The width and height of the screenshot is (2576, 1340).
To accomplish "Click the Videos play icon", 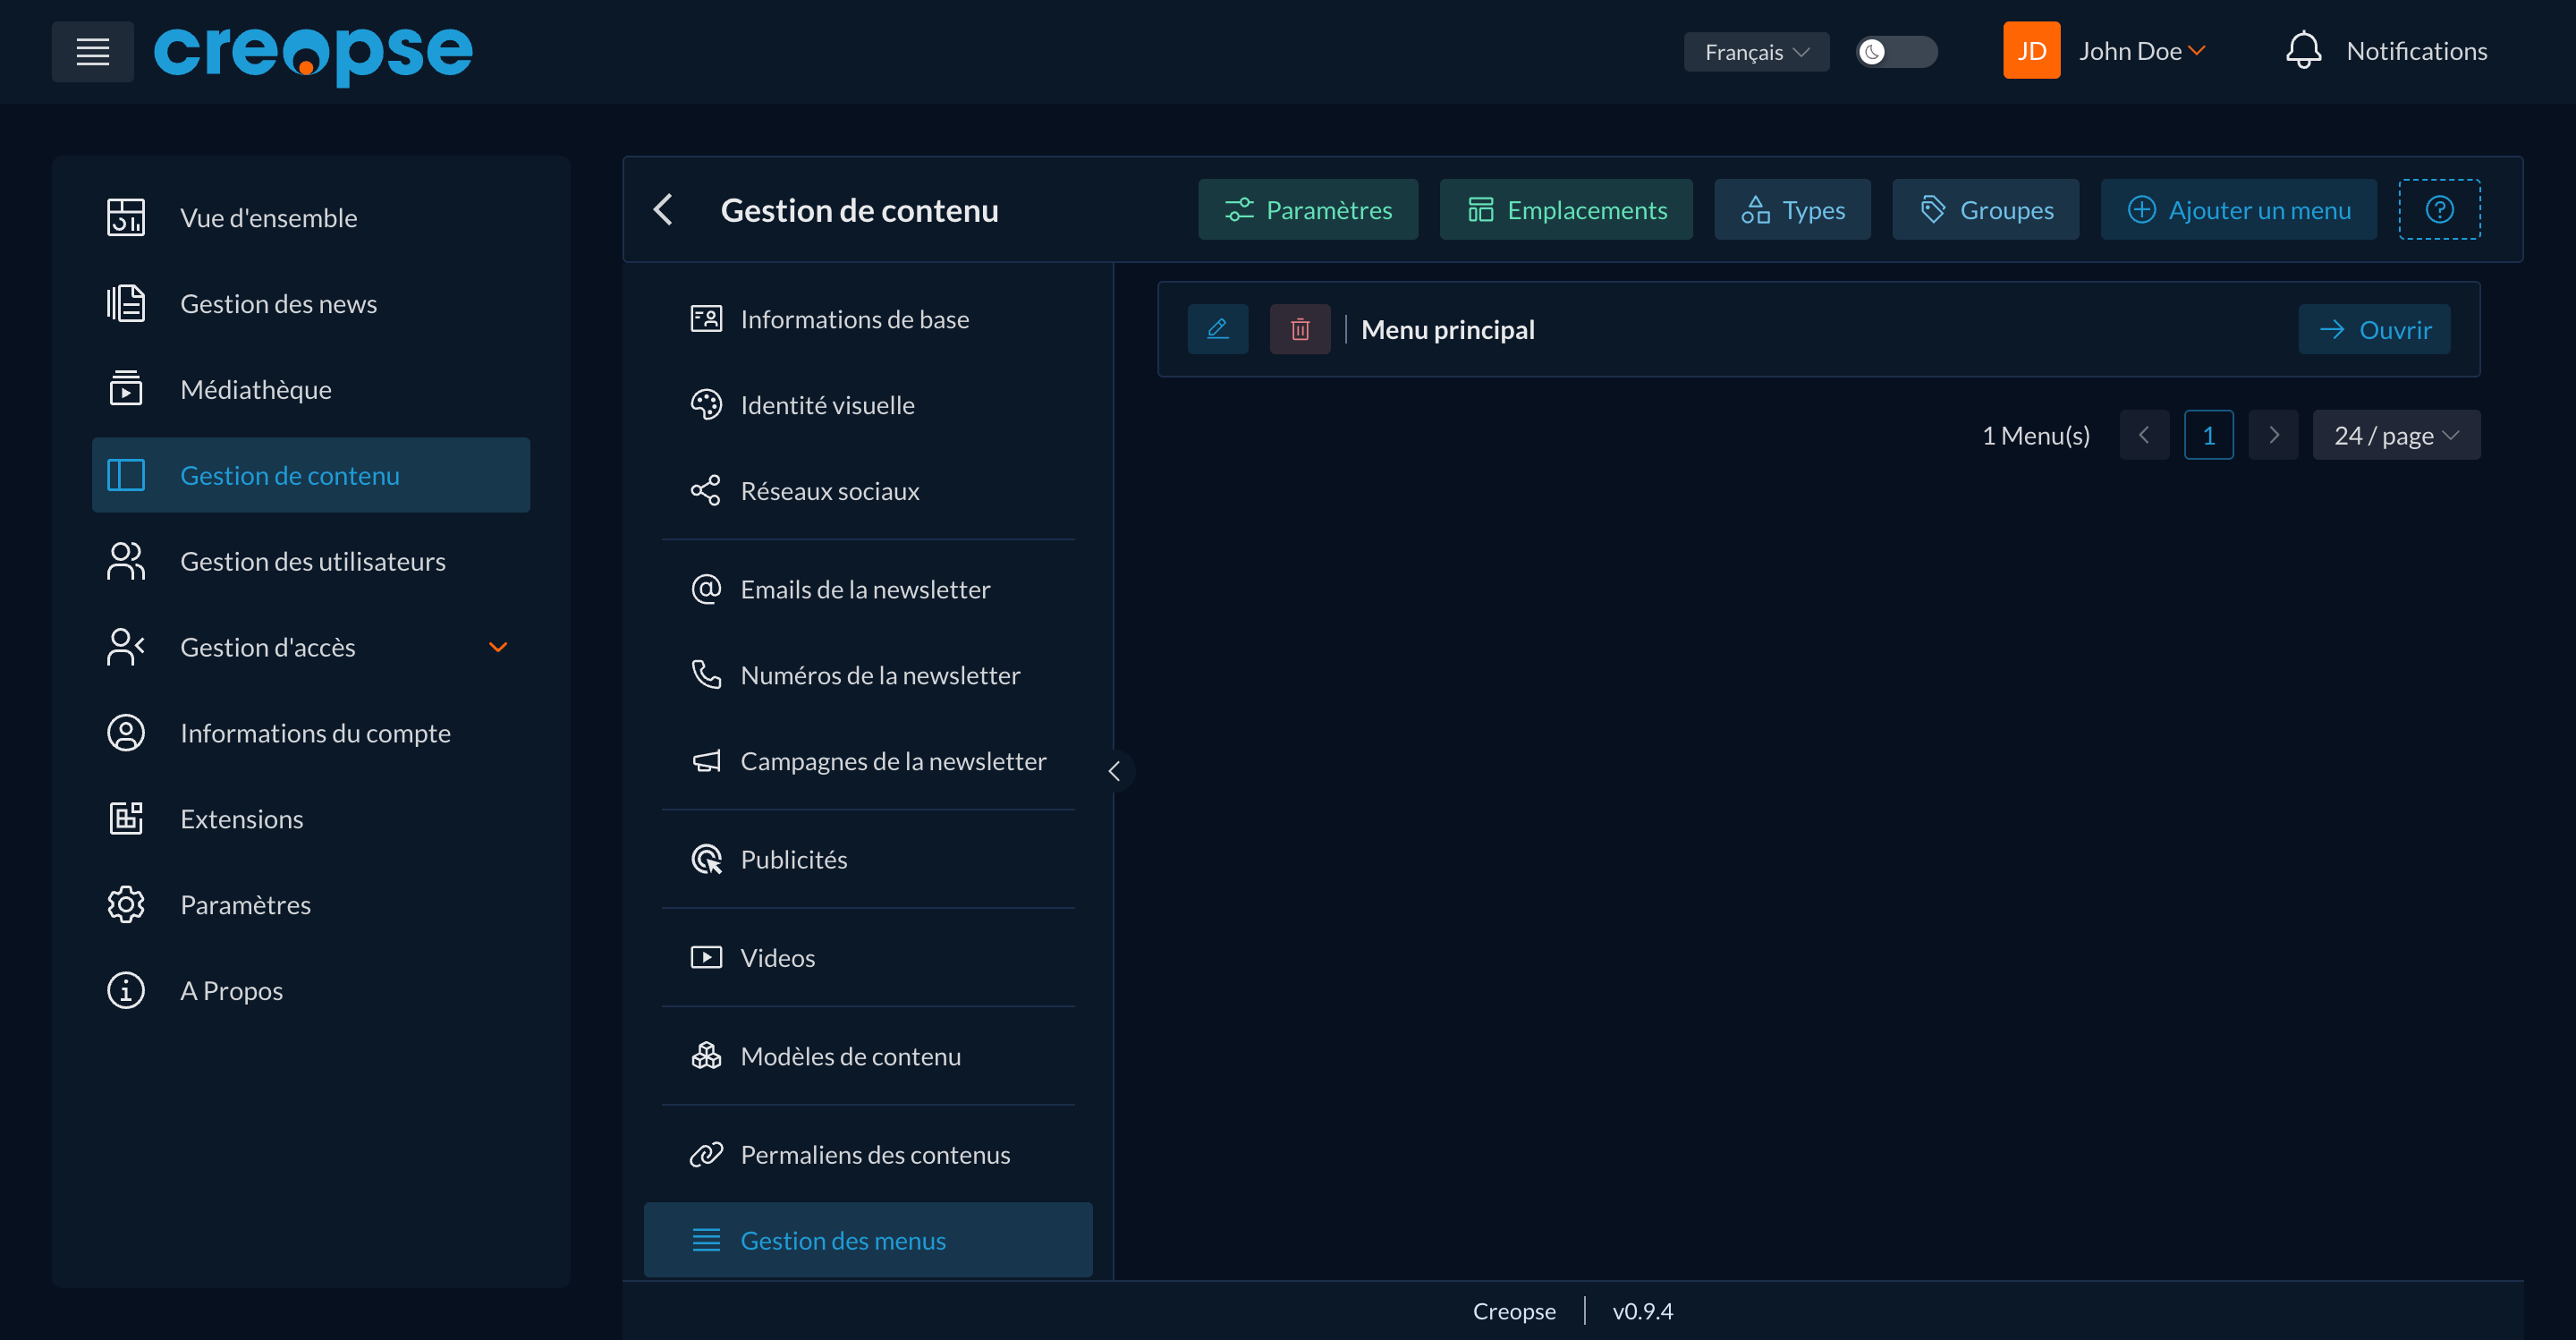I will coord(706,957).
